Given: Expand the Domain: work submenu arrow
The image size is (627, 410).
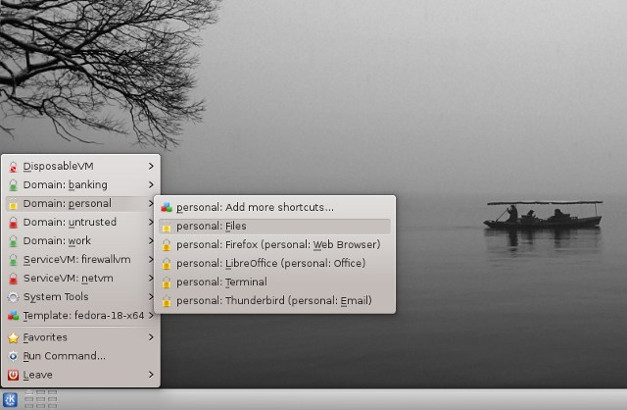Looking at the screenshot, I should tap(151, 241).
